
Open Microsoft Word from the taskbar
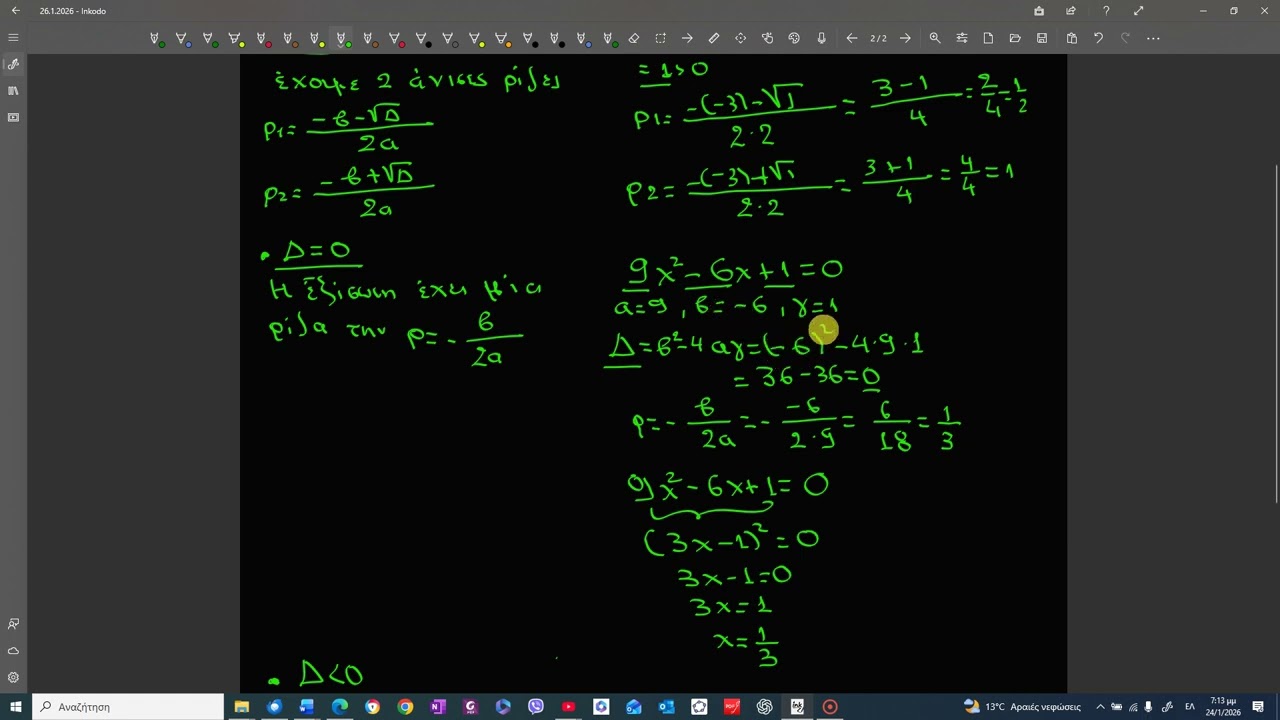[x=307, y=707]
